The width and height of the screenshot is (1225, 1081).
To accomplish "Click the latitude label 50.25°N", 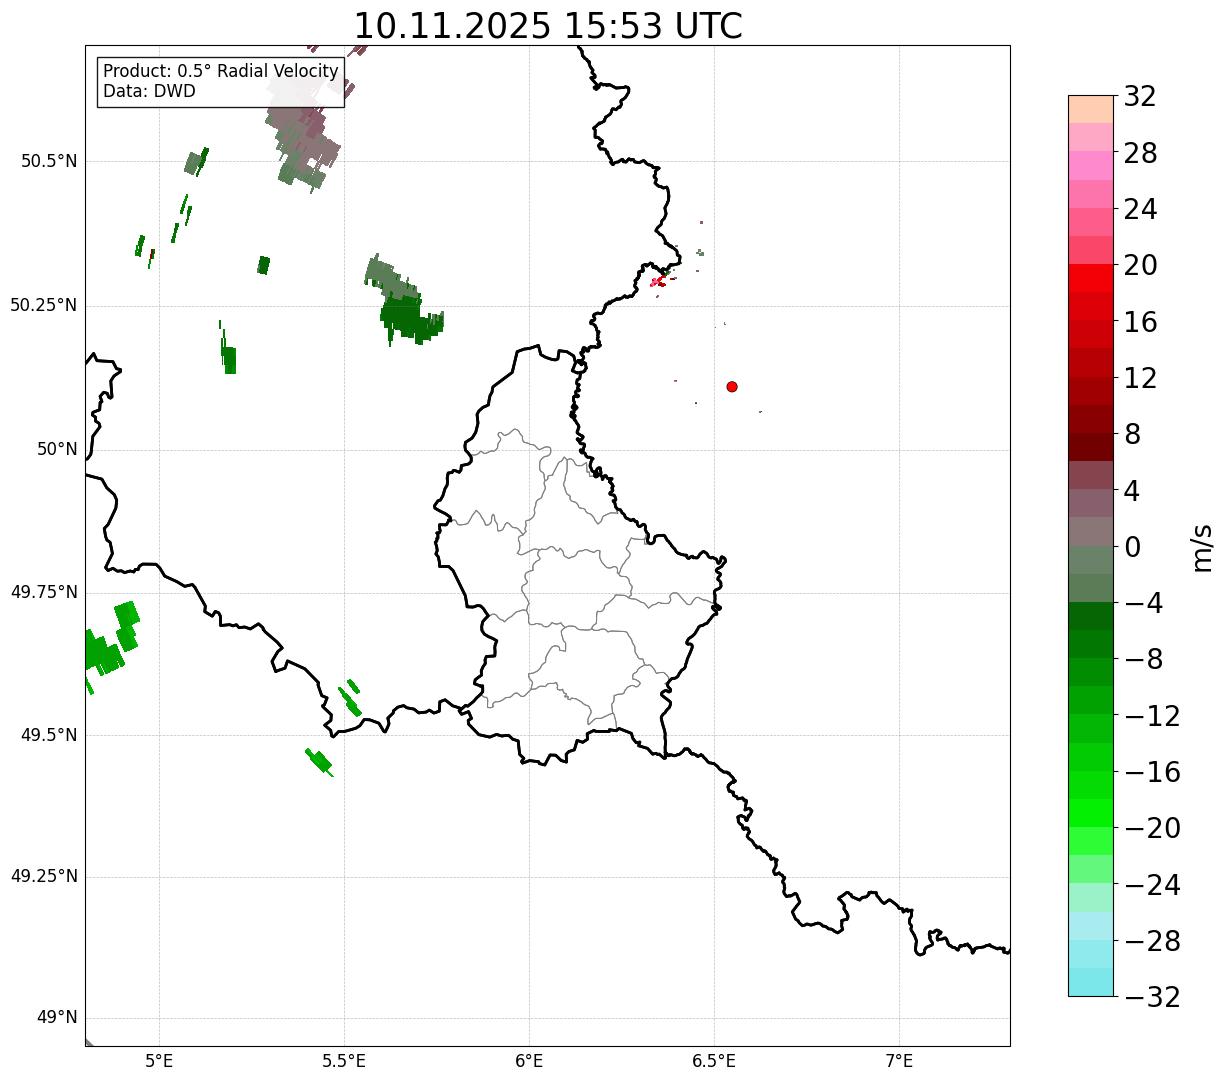I will point(44,305).
